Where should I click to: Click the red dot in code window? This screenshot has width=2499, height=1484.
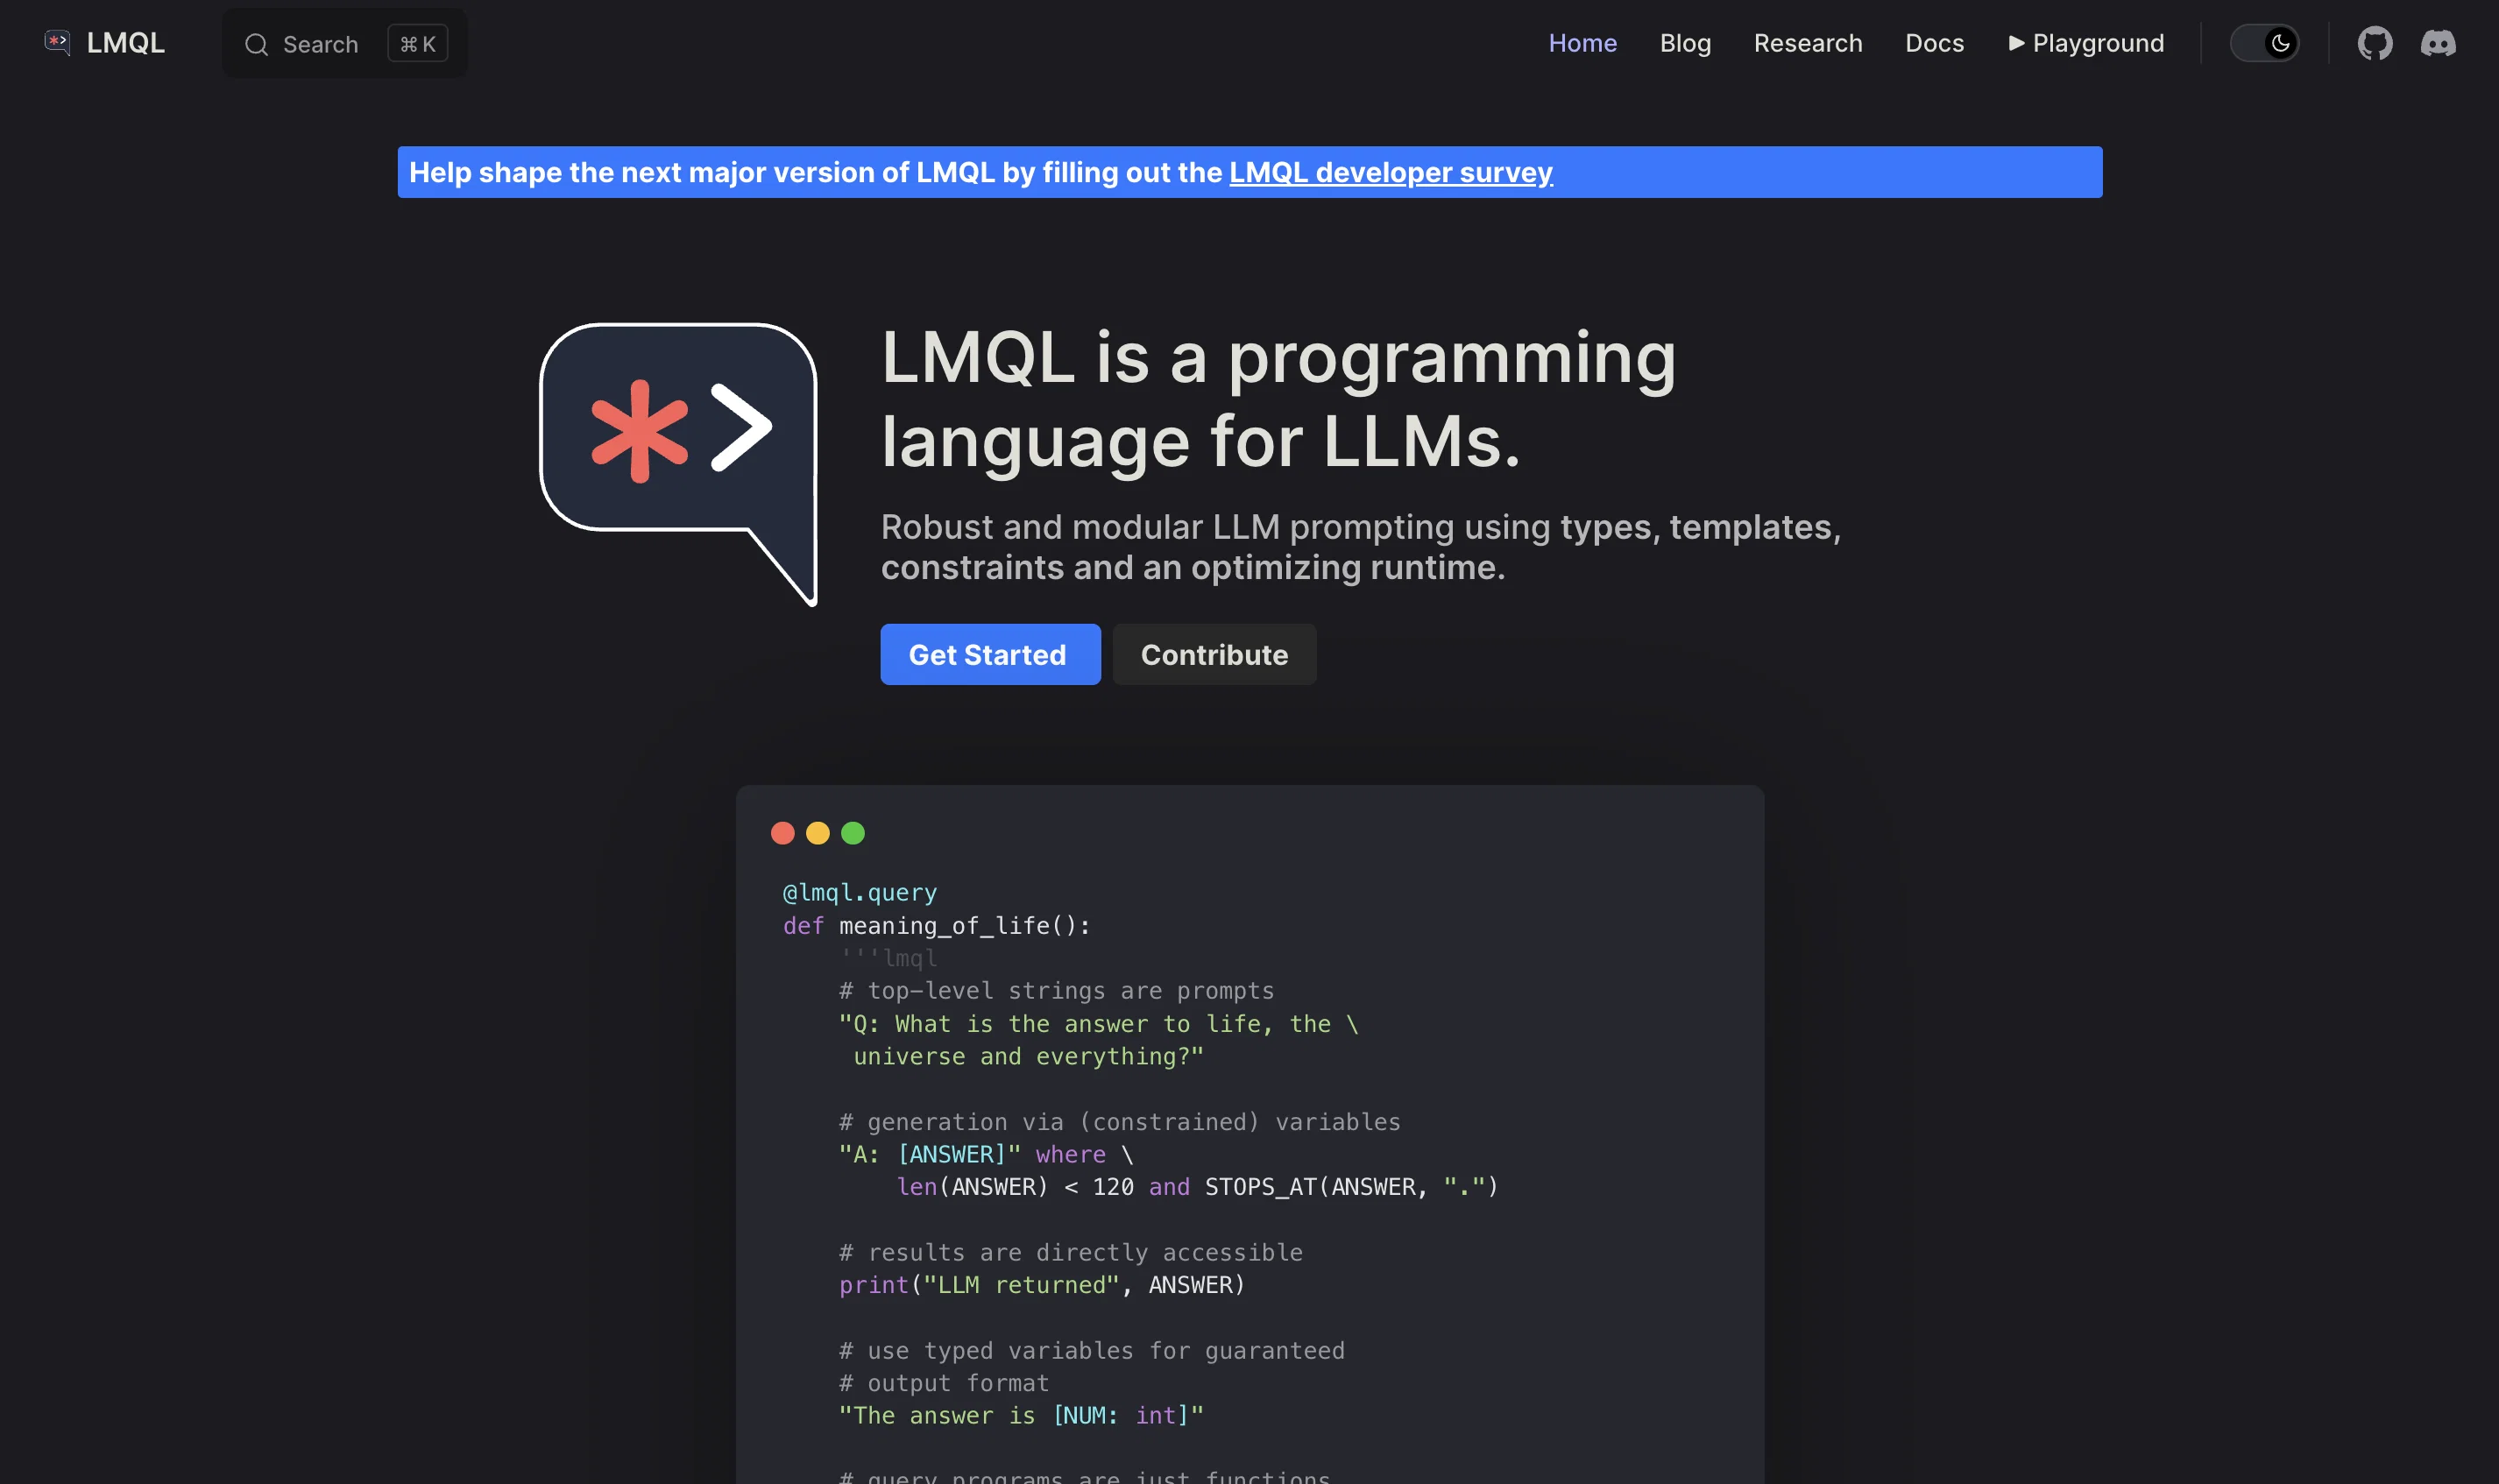783,833
